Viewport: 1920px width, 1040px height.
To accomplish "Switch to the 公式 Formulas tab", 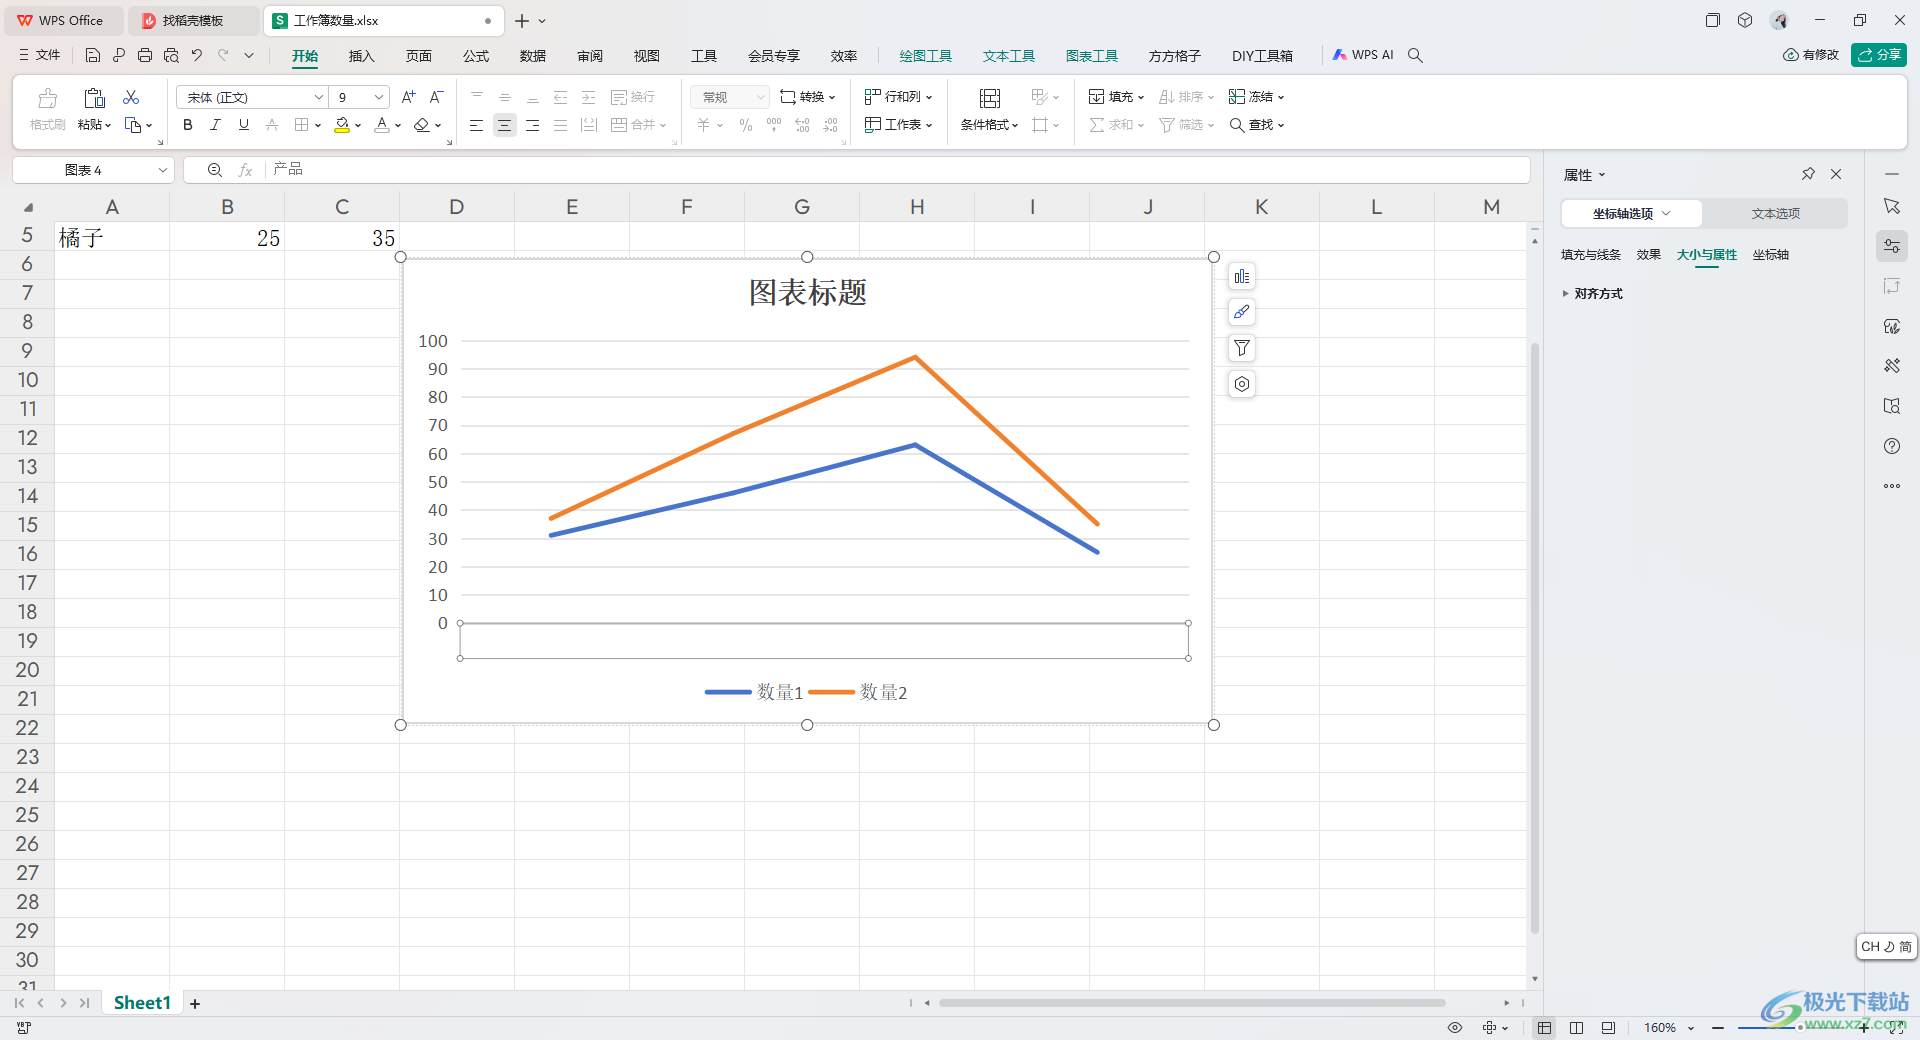I will coord(476,56).
